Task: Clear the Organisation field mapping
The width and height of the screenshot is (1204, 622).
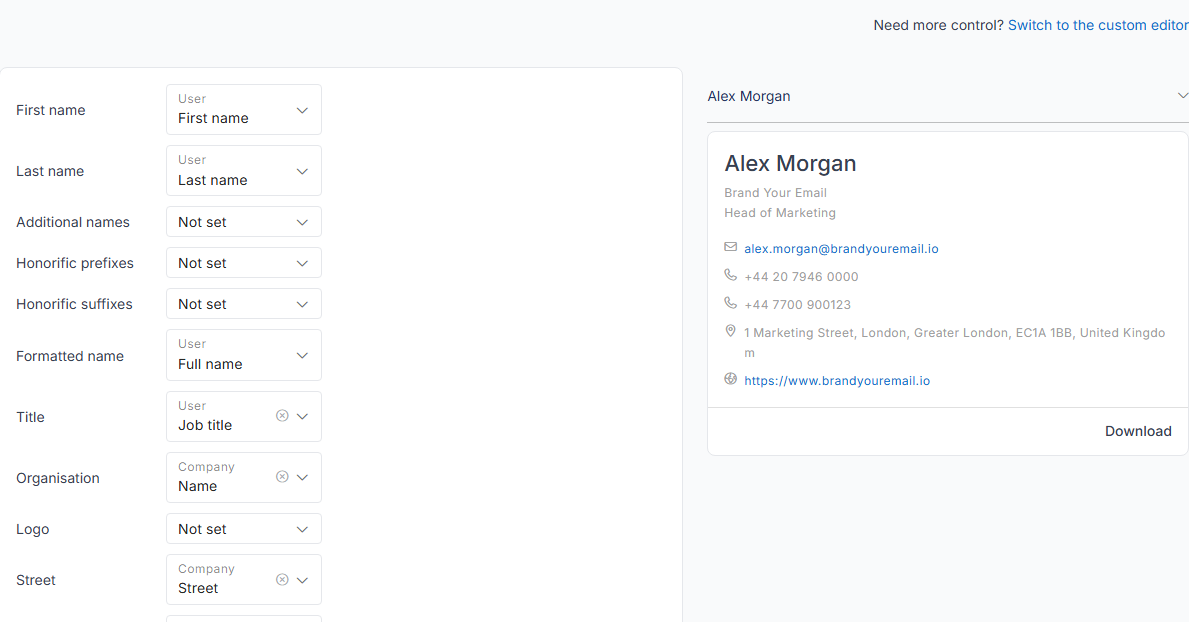Action: pos(282,477)
